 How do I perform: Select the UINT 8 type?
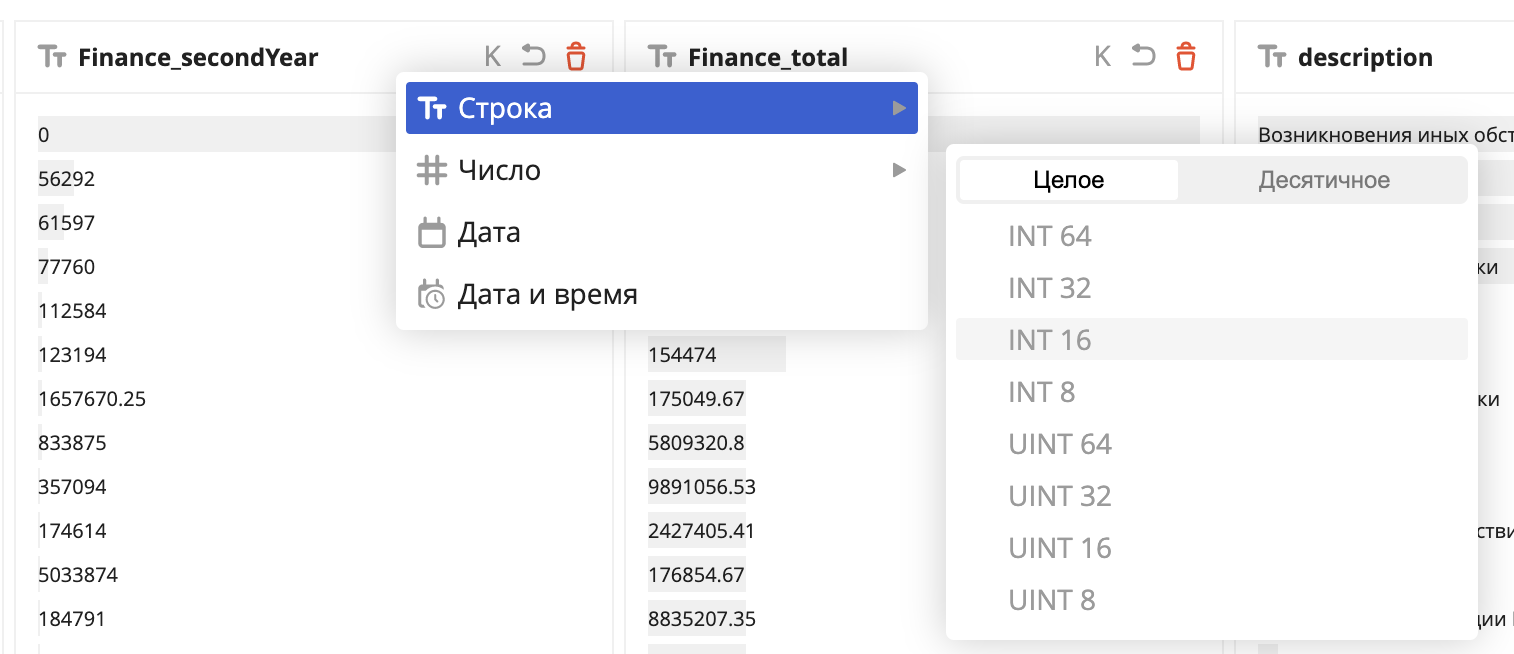pyautogui.click(x=1053, y=600)
